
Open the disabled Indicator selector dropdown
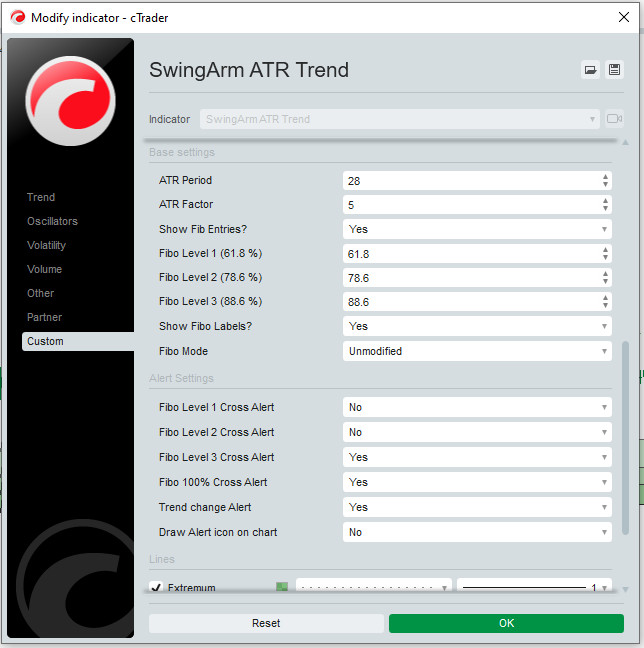[400, 119]
